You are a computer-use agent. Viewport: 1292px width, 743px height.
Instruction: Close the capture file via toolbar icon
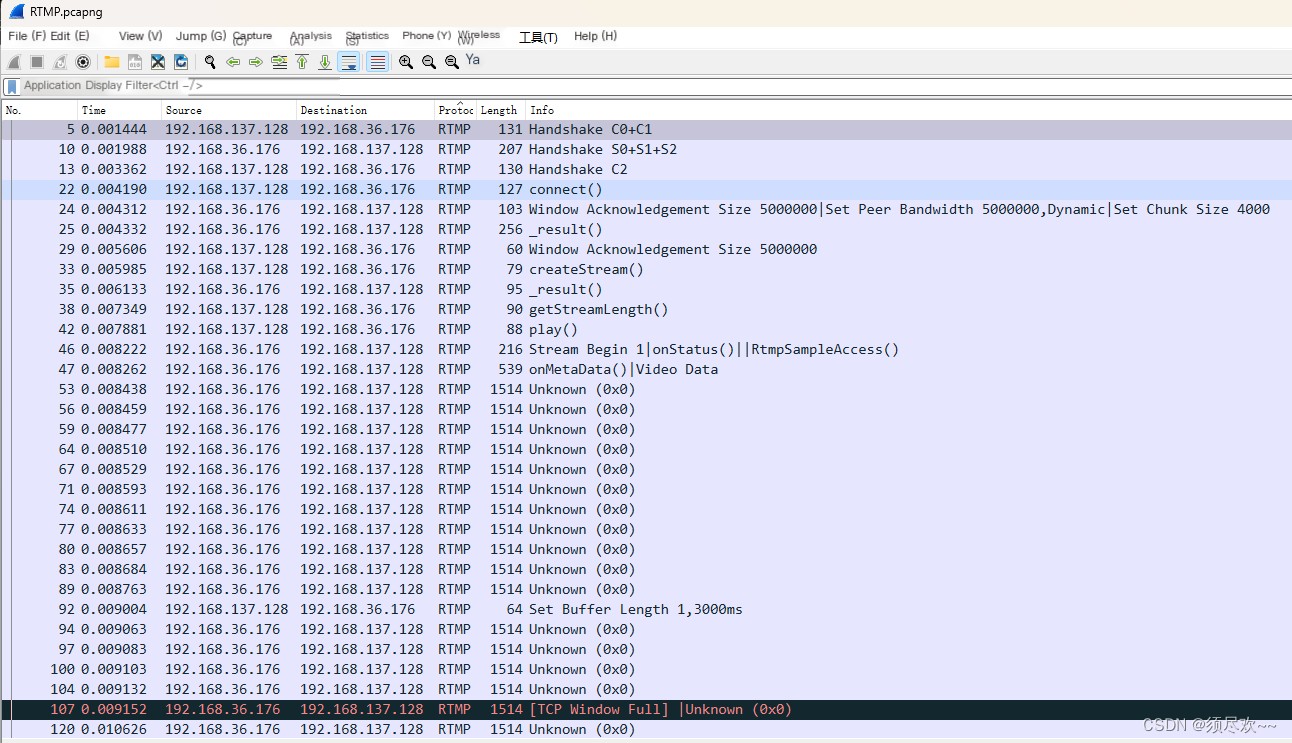tap(158, 62)
